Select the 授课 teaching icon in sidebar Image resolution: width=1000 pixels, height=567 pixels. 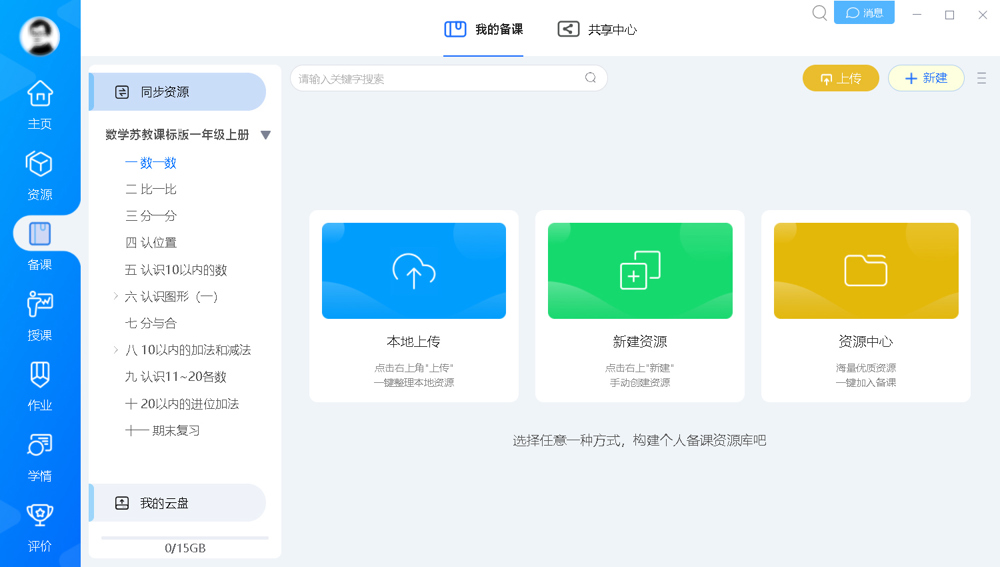(x=40, y=305)
